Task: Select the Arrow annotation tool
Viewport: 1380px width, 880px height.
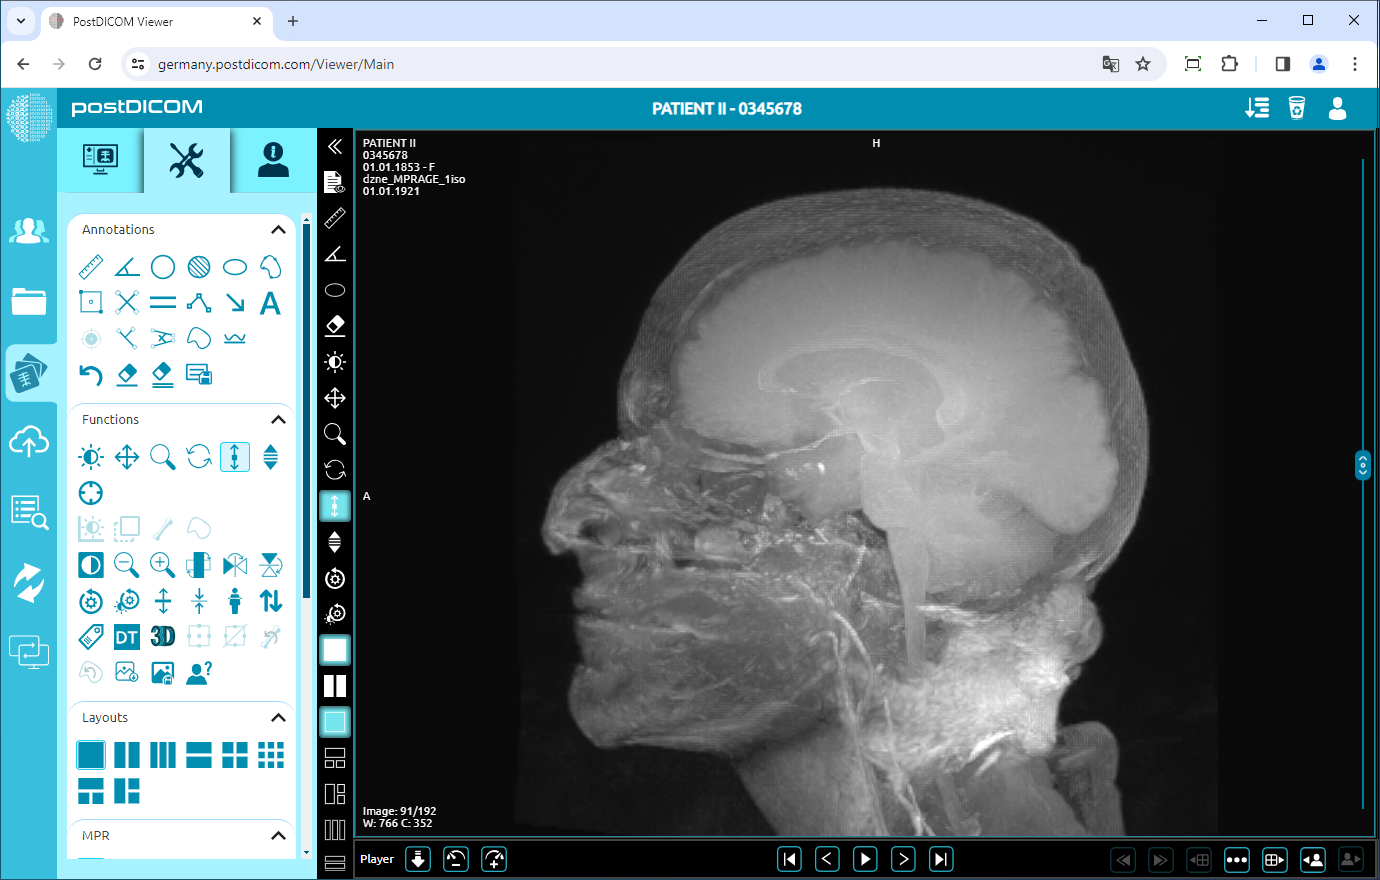Action: click(x=234, y=302)
